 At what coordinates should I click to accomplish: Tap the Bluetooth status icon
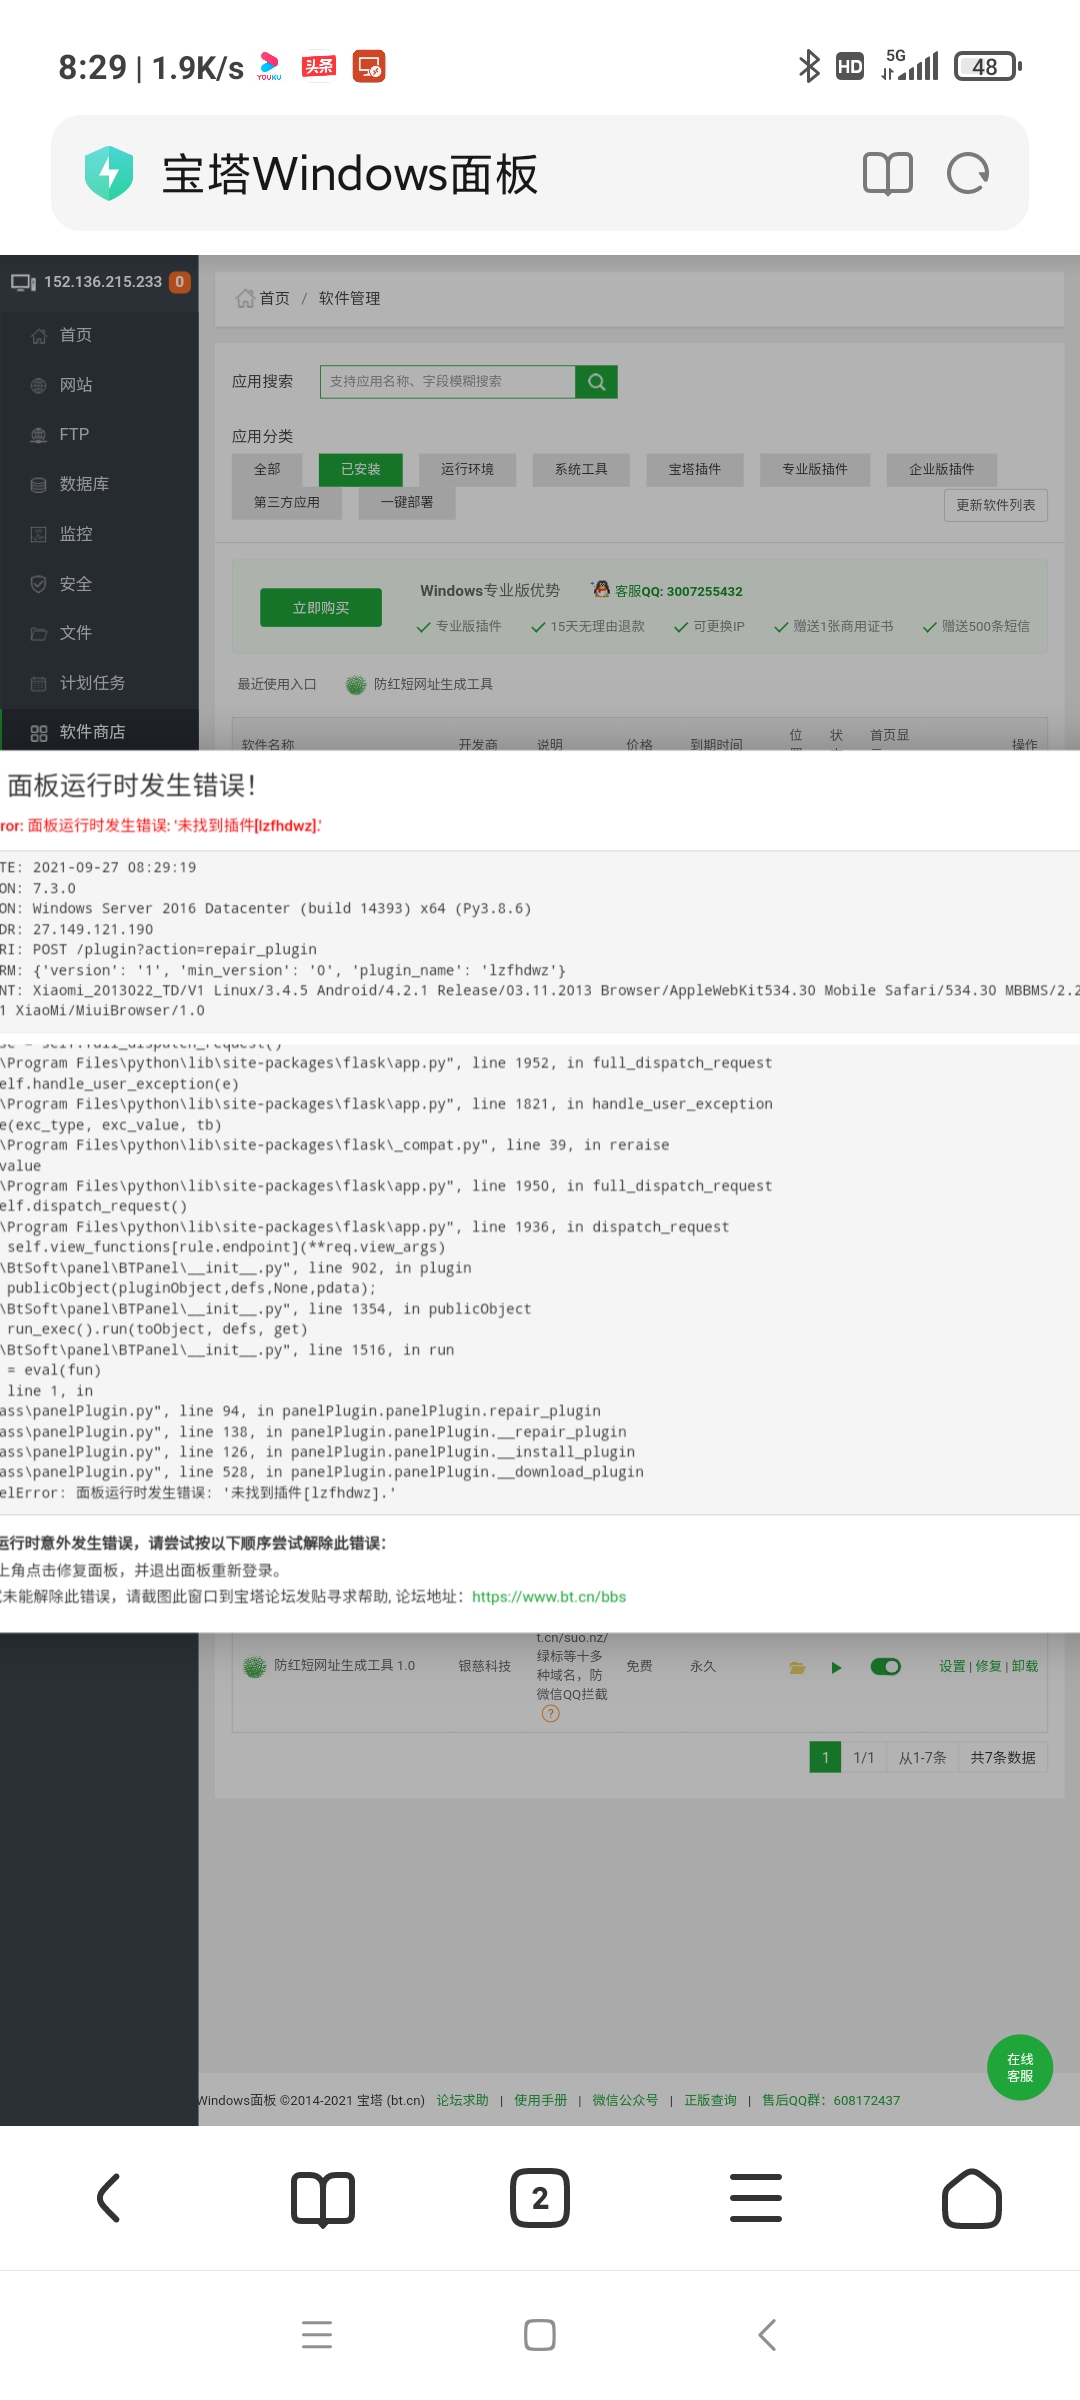point(809,66)
